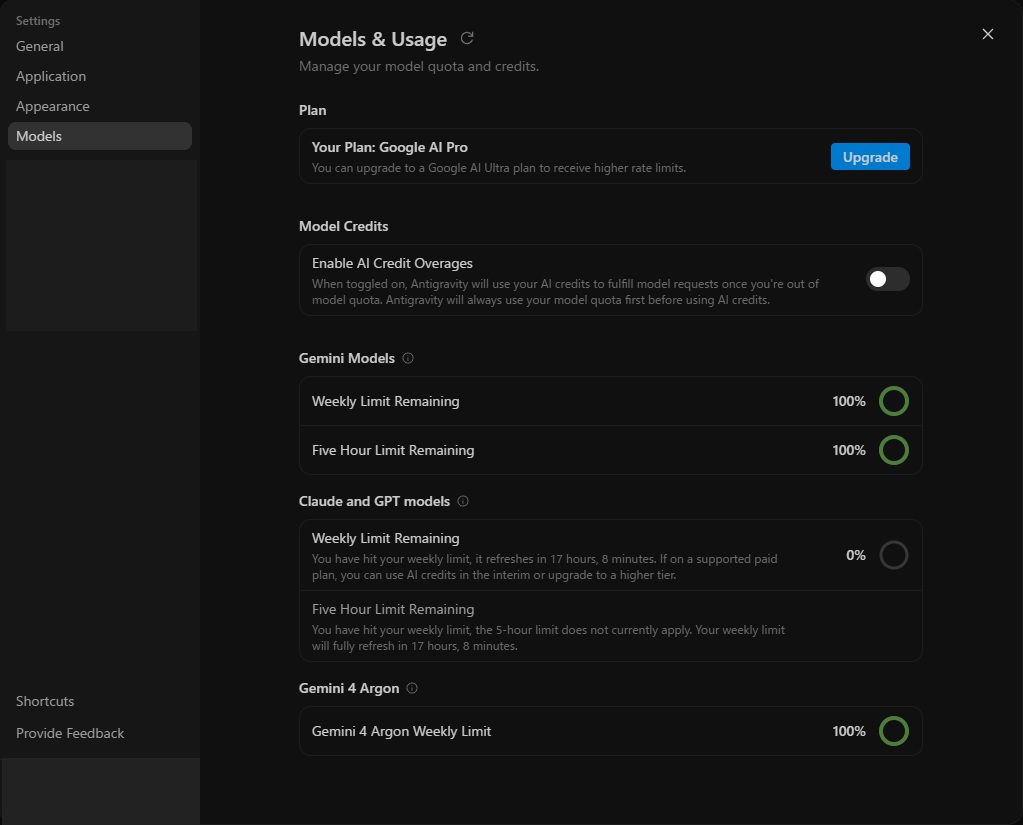The height and width of the screenshot is (825, 1023).
Task: Click the 'Manage your model quota and credits.' subtitle
Action: (x=419, y=67)
